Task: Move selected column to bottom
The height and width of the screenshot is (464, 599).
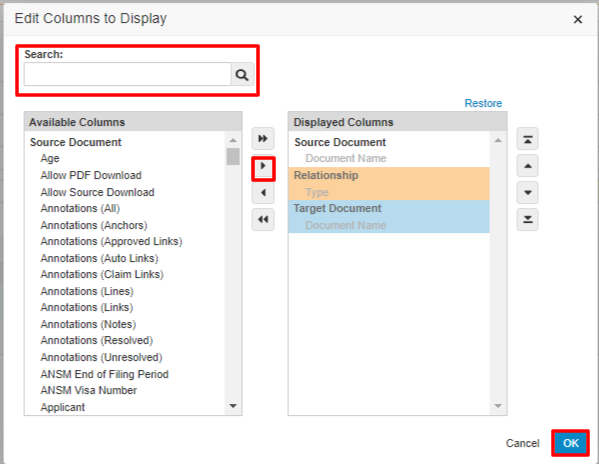Action: [528, 220]
